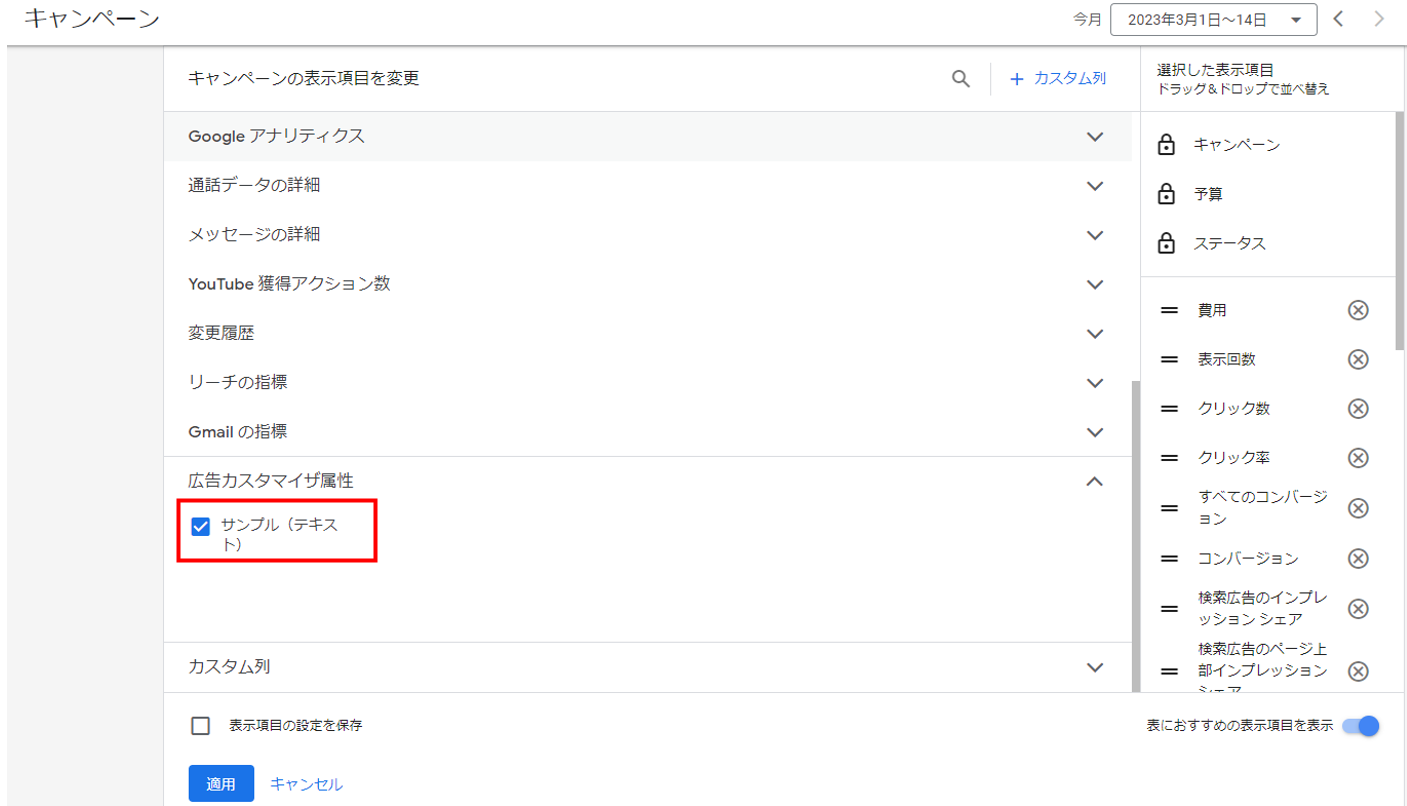Remove 表示回数 column with its X icon

(1358, 359)
